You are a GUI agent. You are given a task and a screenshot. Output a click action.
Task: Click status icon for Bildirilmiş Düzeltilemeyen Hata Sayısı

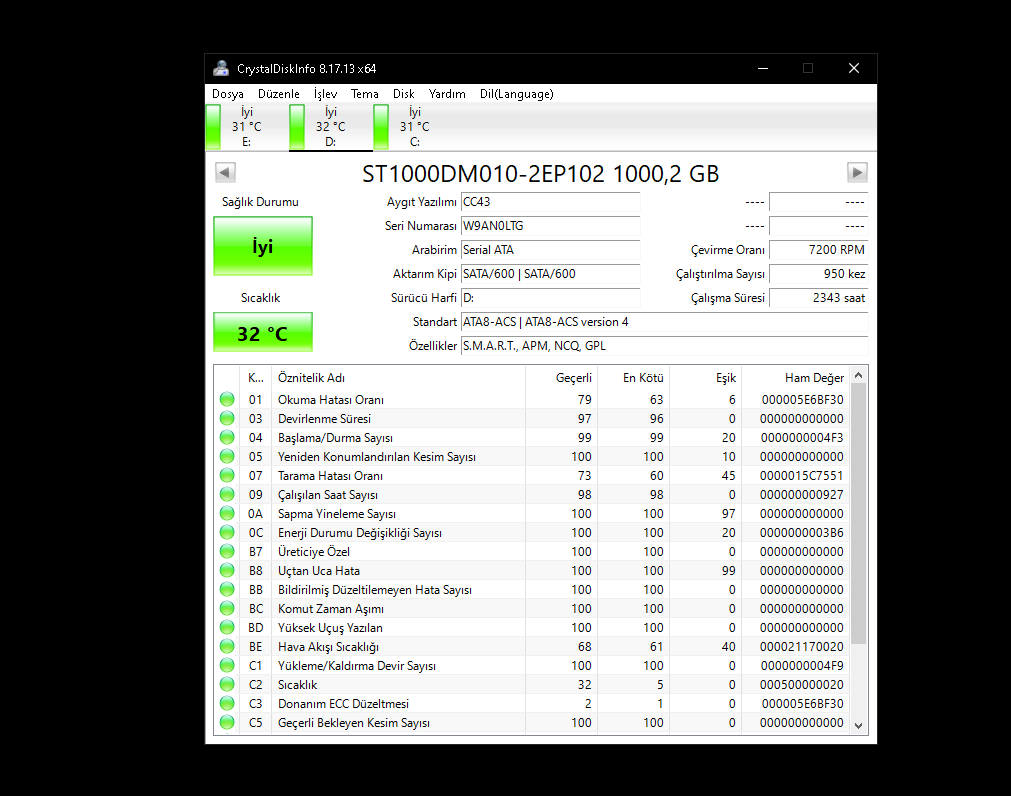point(227,590)
